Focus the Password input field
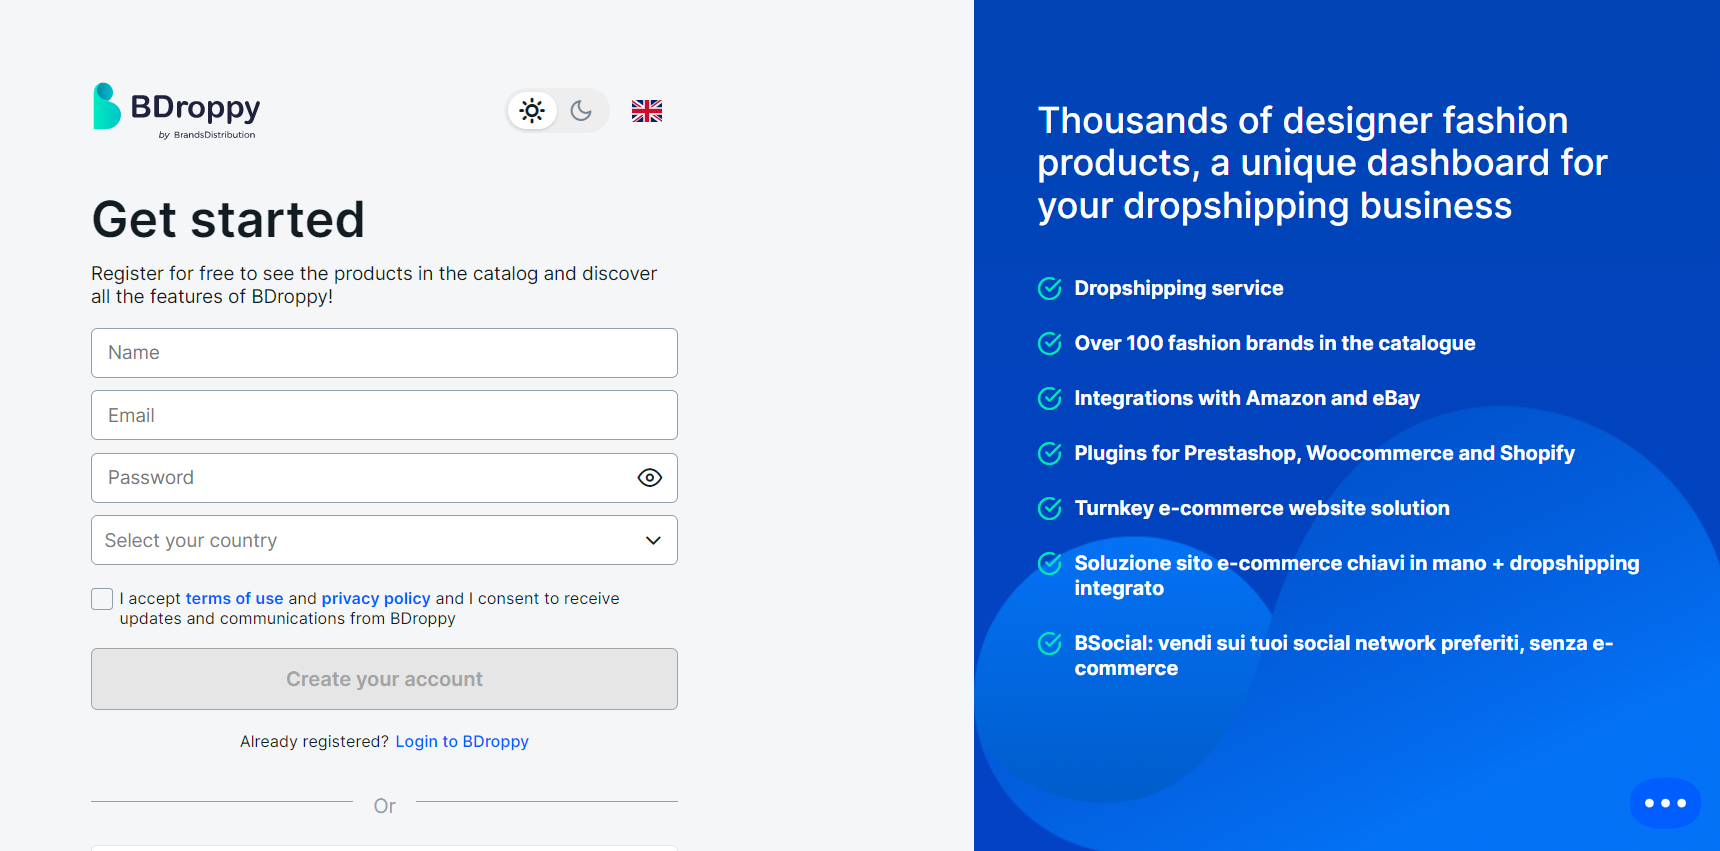This screenshot has width=1720, height=851. click(x=384, y=478)
